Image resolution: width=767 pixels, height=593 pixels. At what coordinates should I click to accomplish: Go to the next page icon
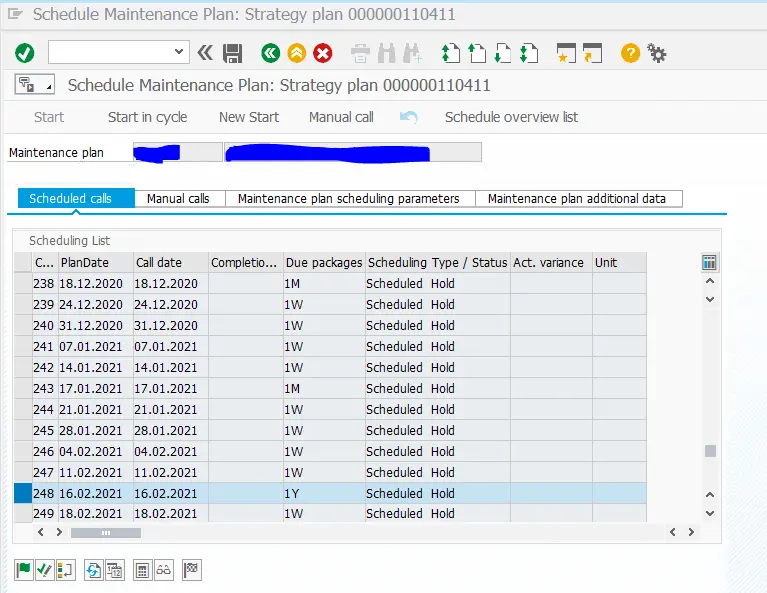pos(502,53)
